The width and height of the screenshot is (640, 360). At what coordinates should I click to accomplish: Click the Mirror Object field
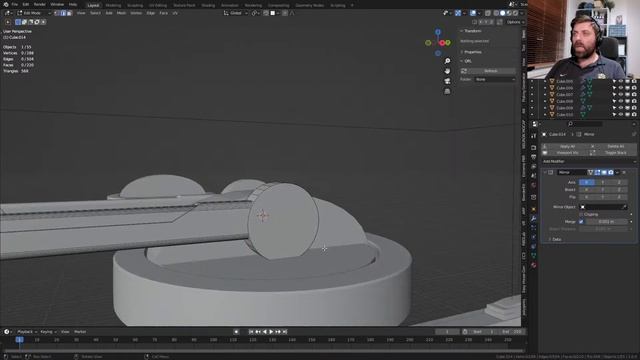click(x=603, y=207)
